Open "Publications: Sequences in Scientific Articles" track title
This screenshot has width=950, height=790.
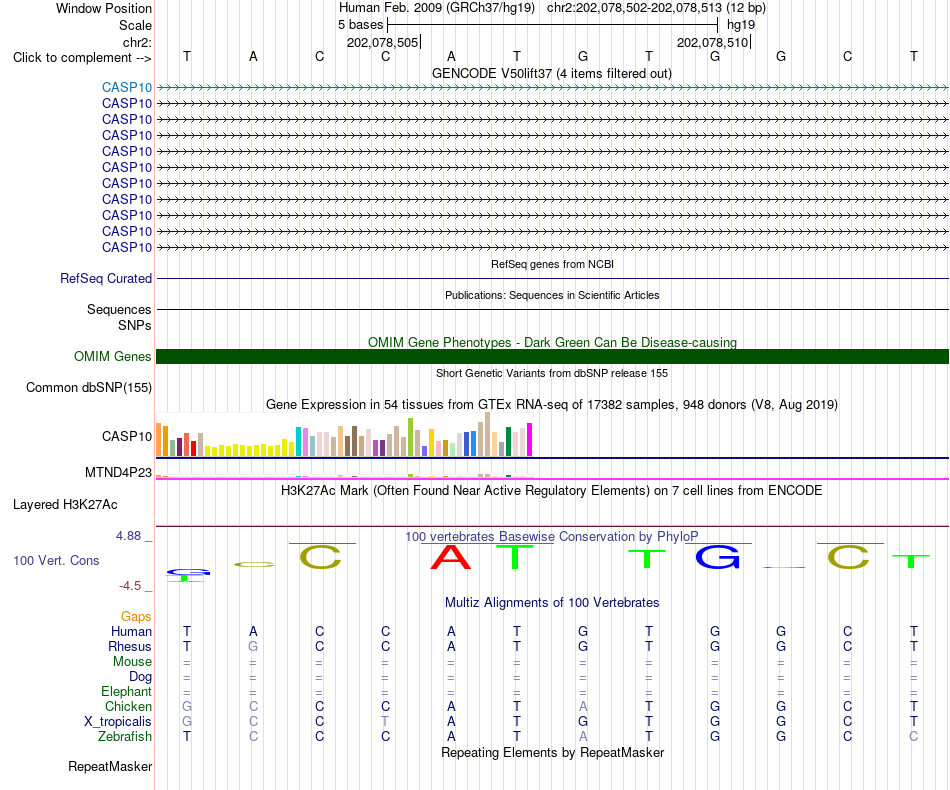tap(552, 295)
